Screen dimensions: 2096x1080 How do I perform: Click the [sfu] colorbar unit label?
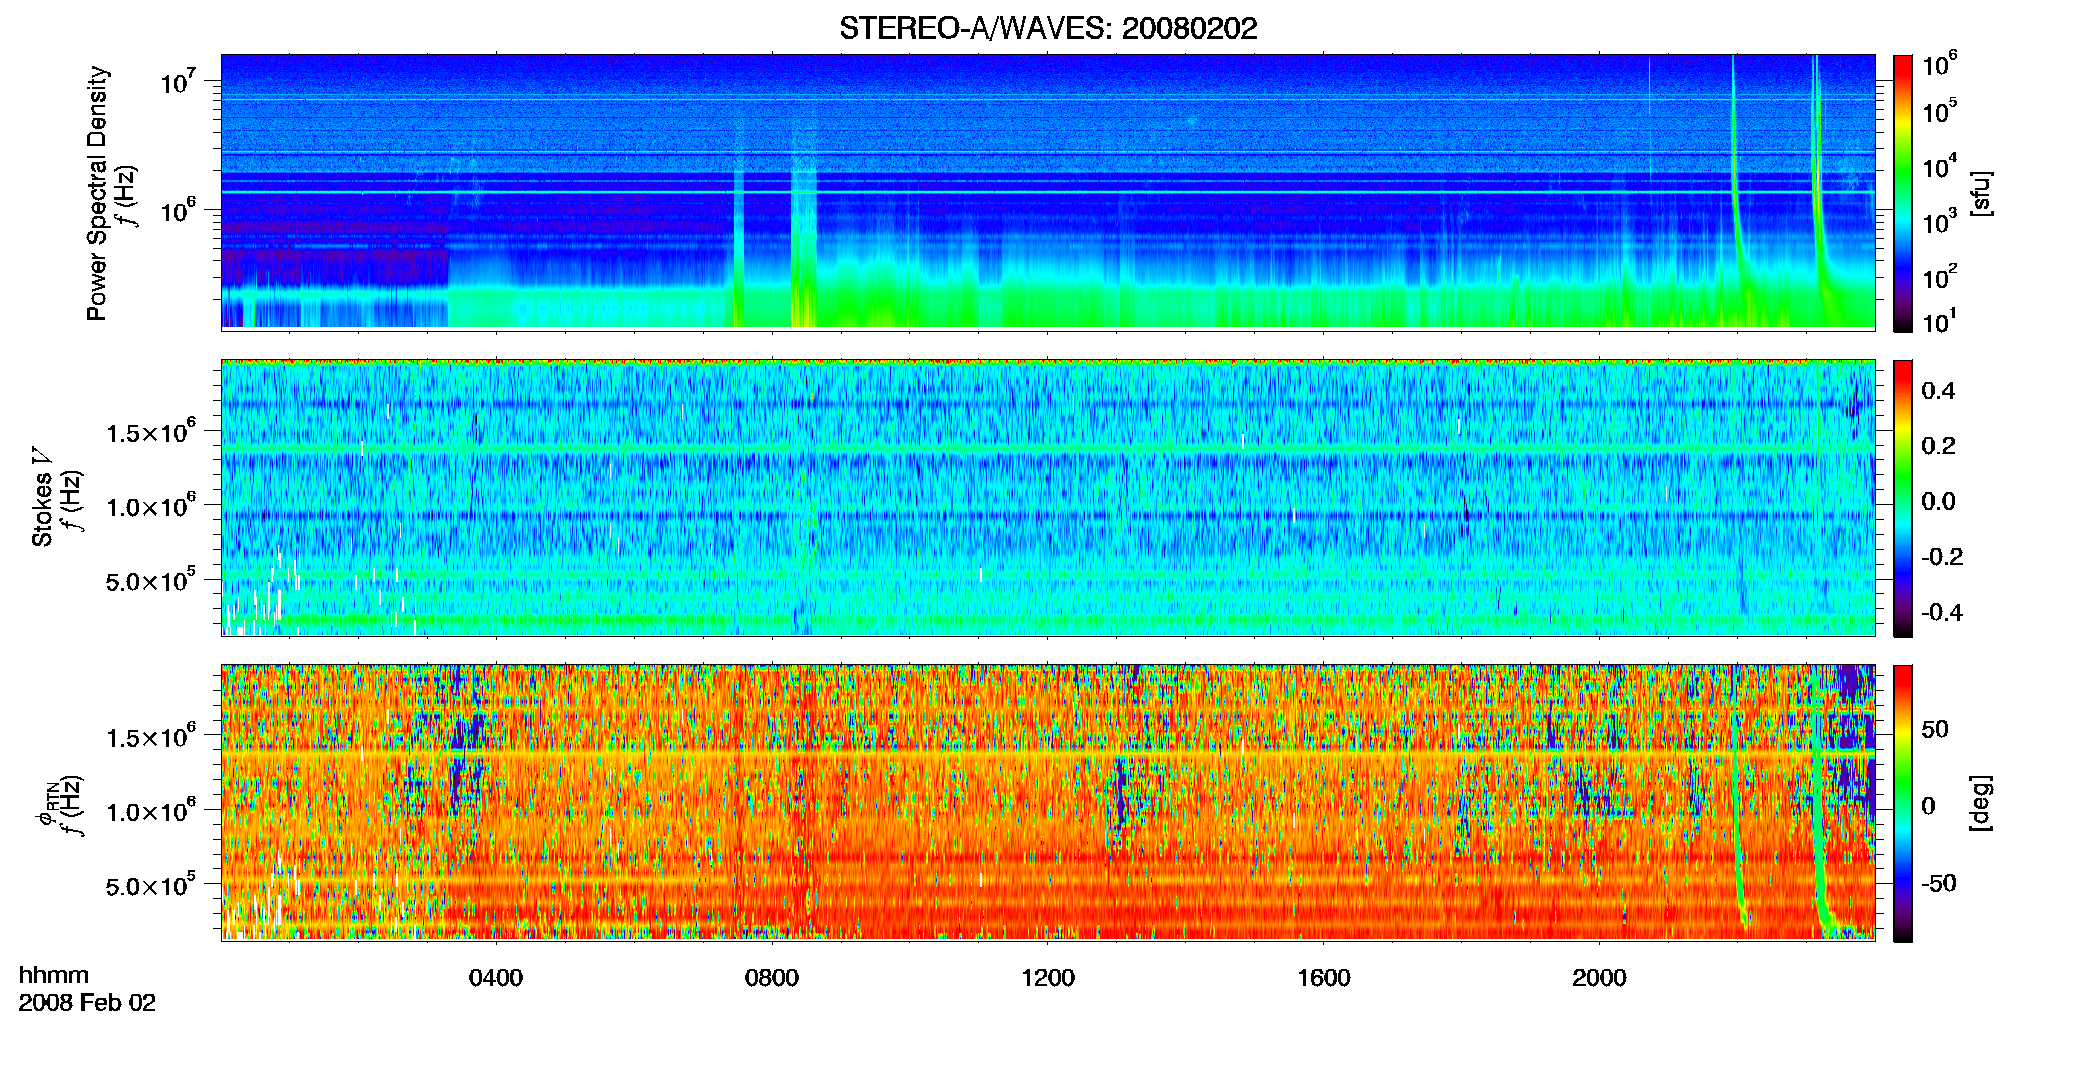(1982, 194)
